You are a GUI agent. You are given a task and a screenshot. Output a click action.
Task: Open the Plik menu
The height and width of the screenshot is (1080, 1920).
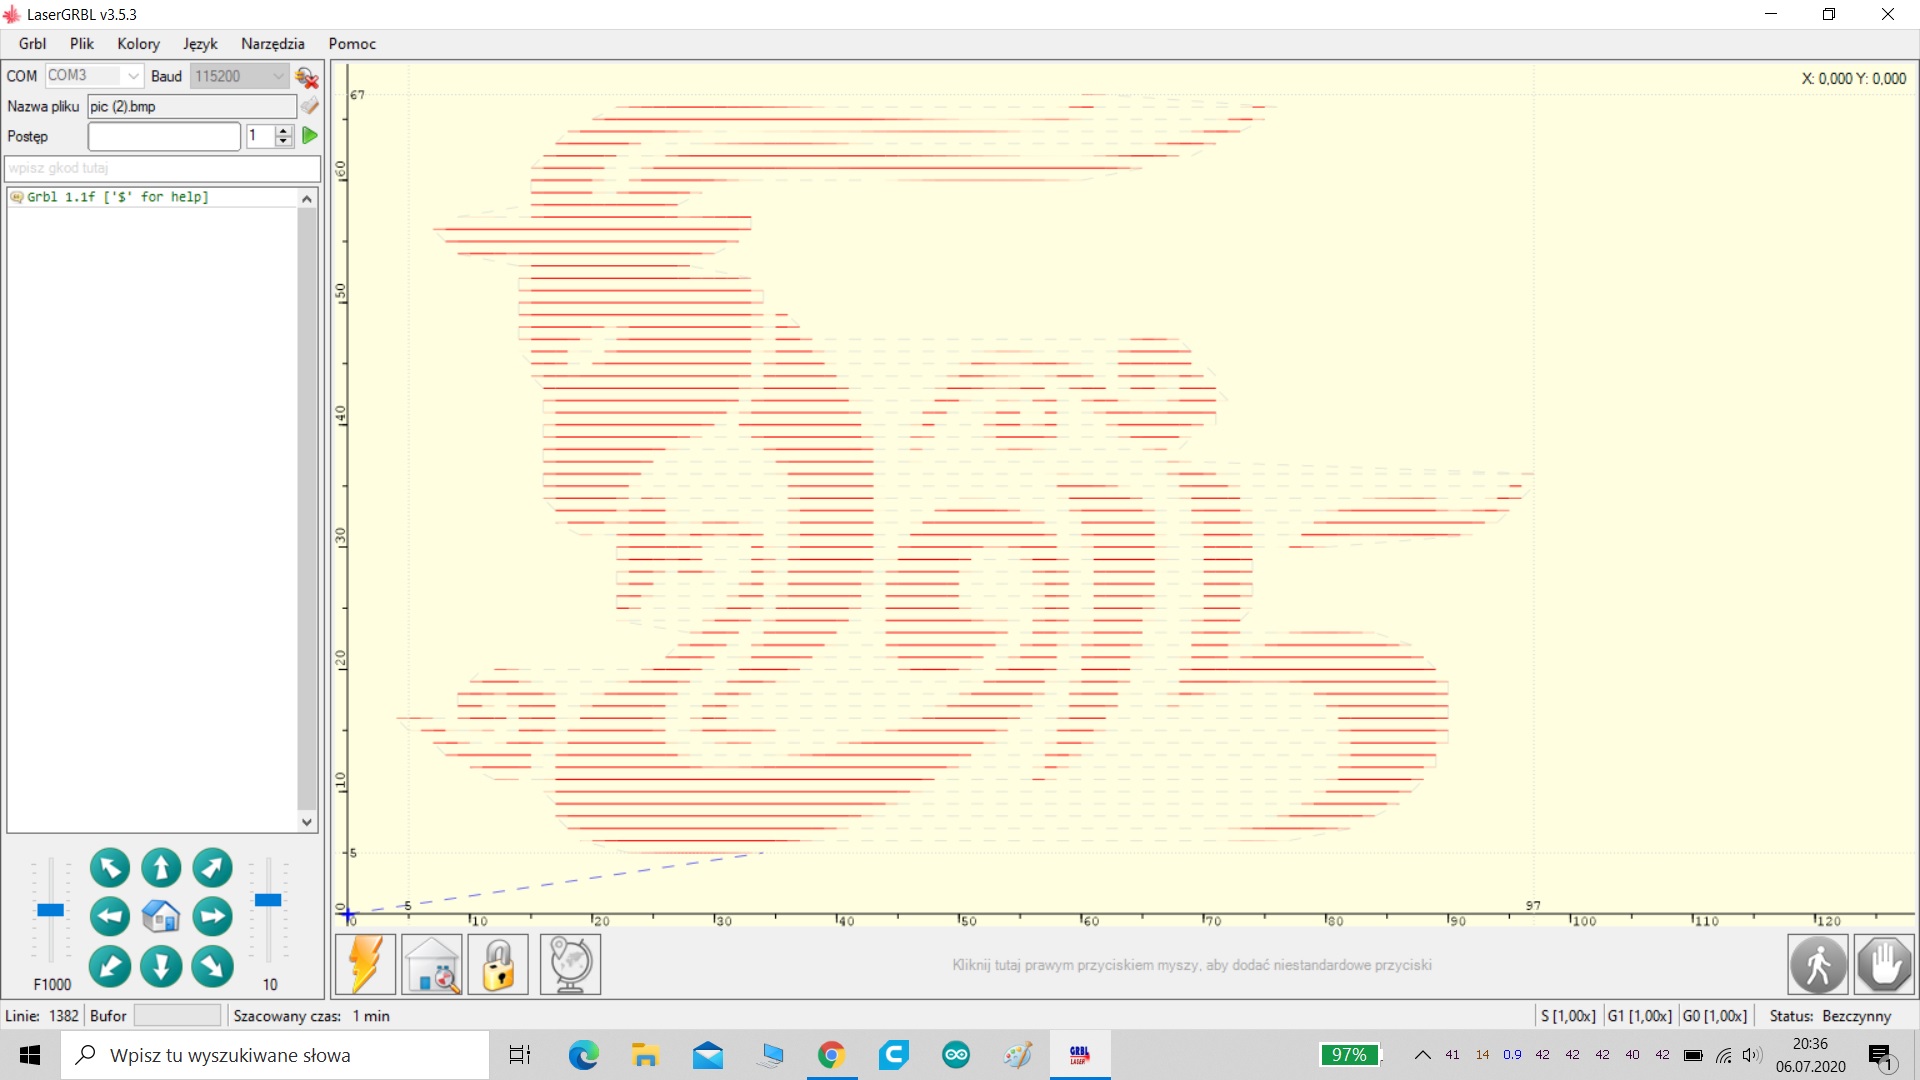point(82,44)
